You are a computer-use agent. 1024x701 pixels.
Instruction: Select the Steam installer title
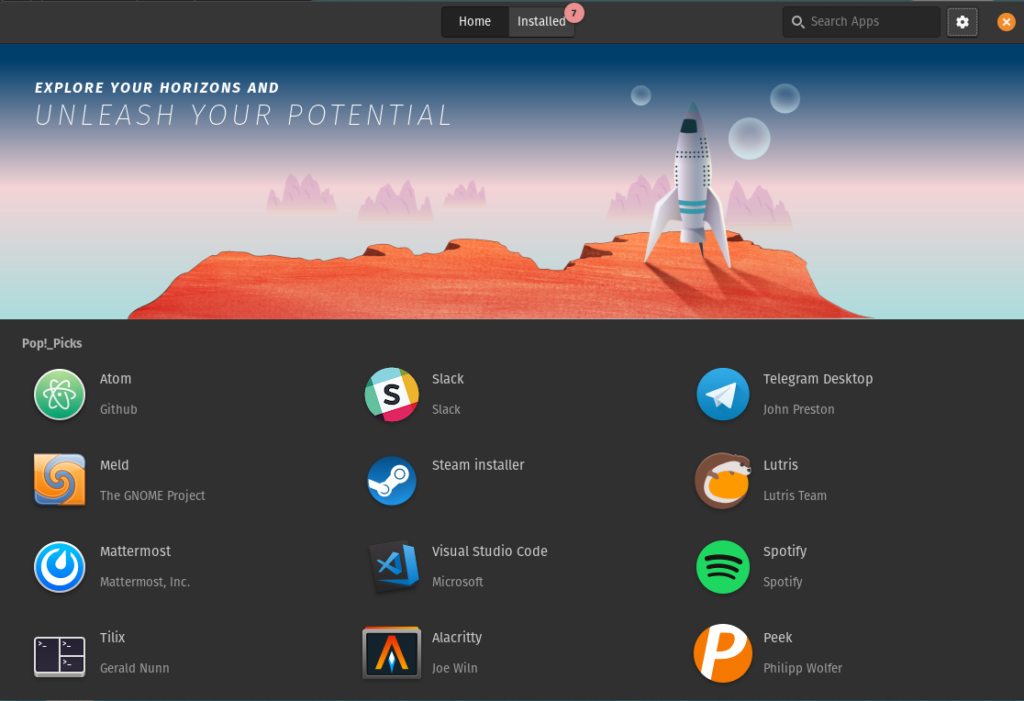[x=478, y=465]
